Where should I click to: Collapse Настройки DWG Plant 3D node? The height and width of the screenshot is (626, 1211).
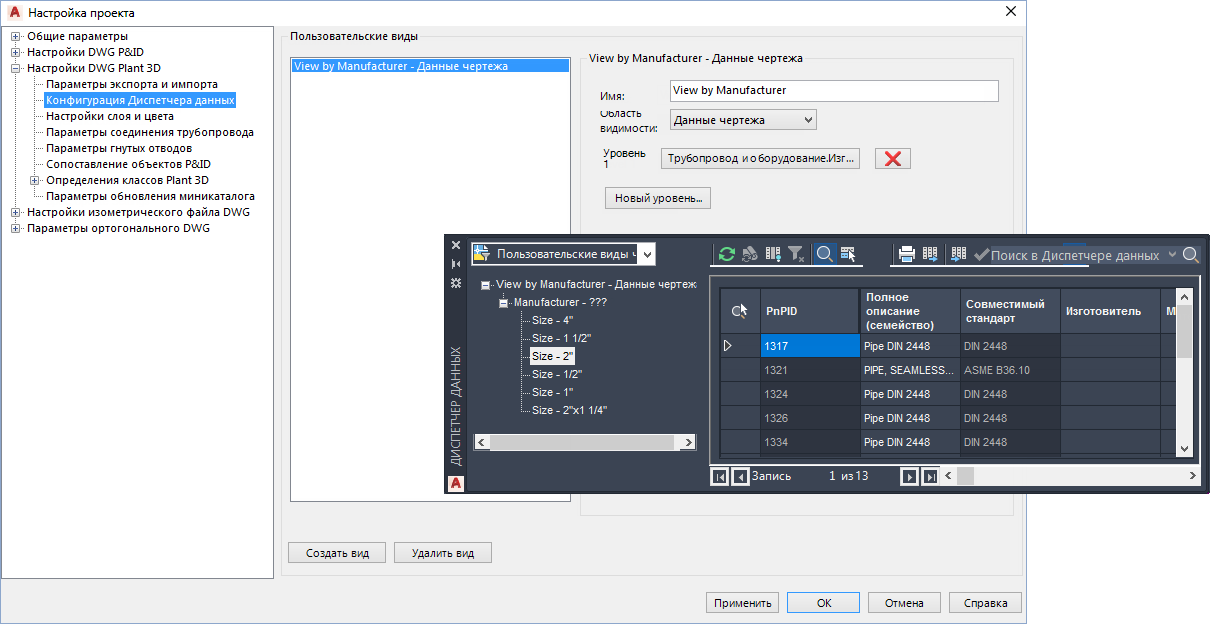coord(15,68)
